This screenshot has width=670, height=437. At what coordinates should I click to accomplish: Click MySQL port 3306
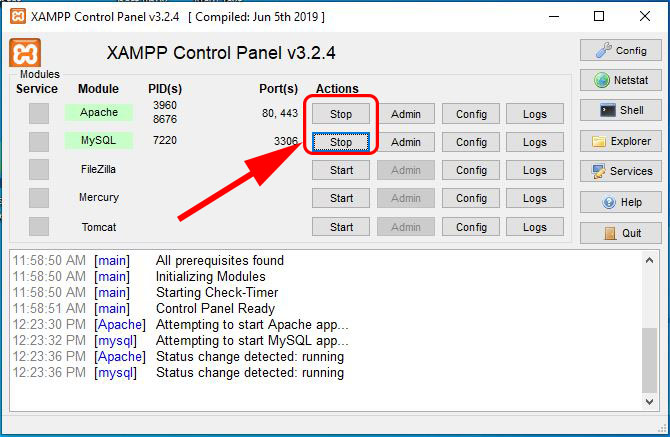pyautogui.click(x=286, y=141)
